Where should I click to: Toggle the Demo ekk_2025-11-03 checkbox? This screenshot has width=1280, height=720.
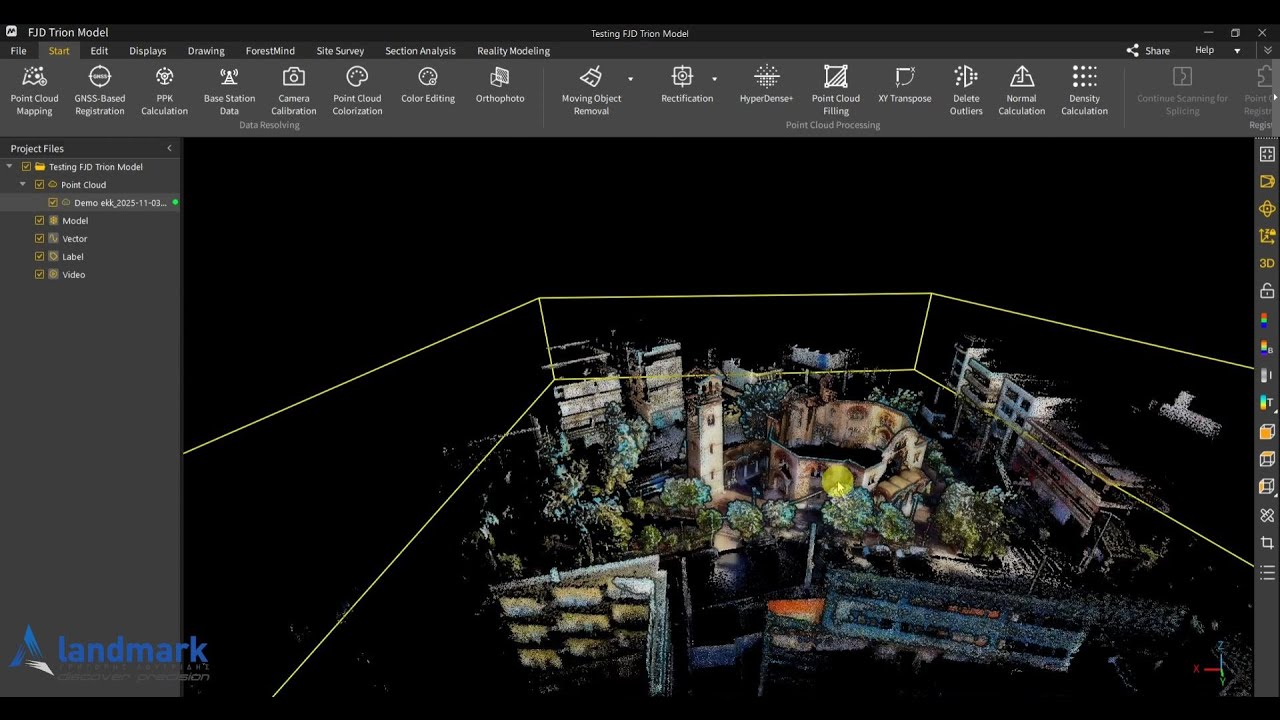[54, 203]
